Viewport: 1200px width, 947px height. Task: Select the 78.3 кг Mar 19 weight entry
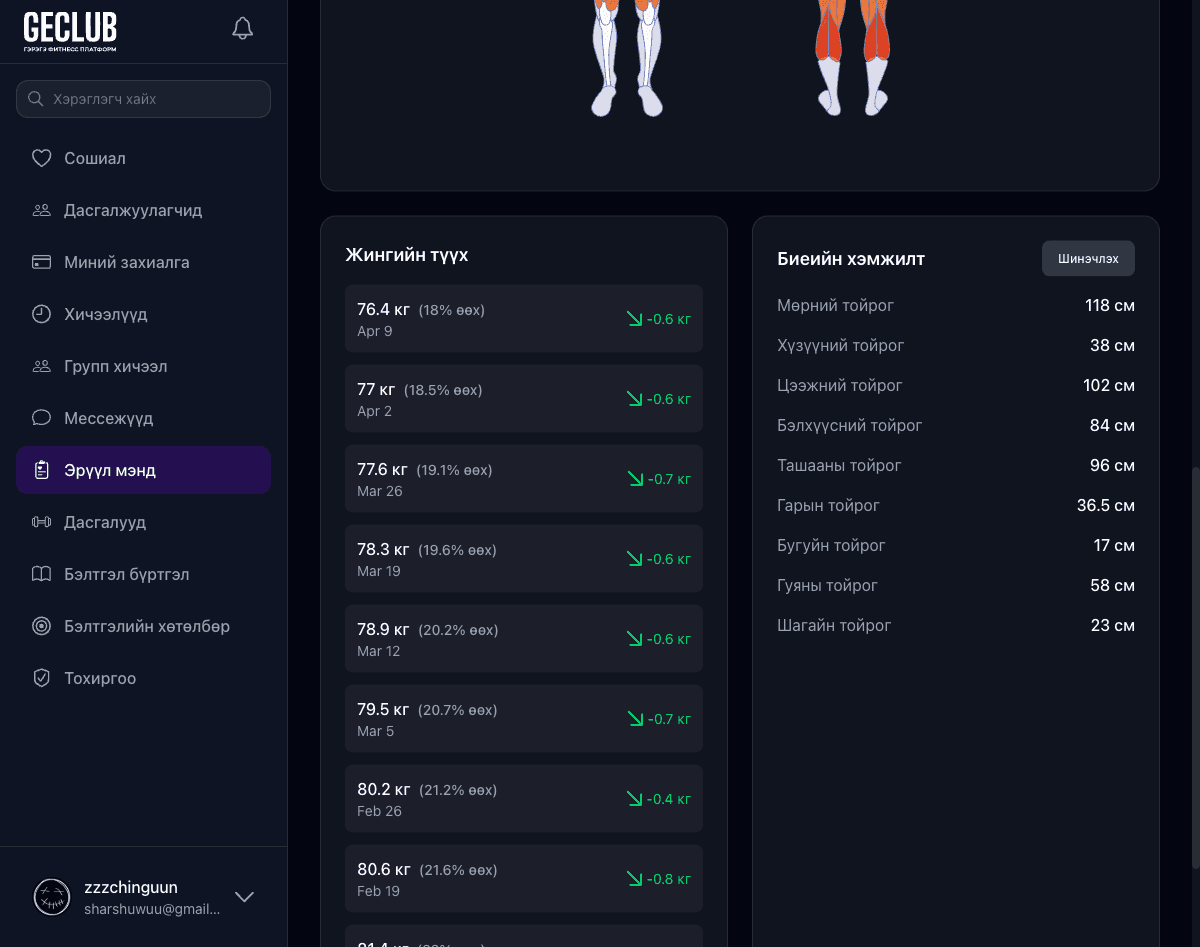pyautogui.click(x=523, y=559)
